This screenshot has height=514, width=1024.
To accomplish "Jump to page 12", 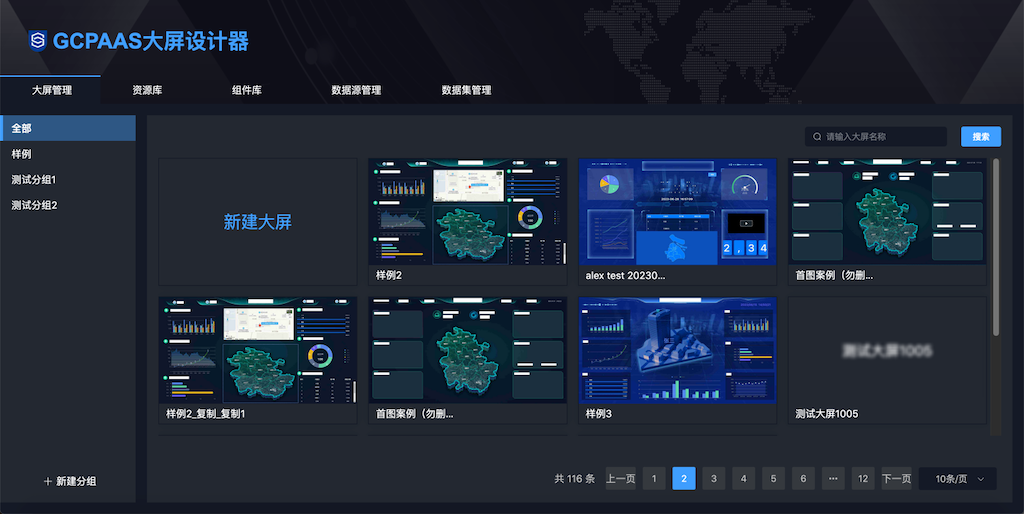I will 863,479.
